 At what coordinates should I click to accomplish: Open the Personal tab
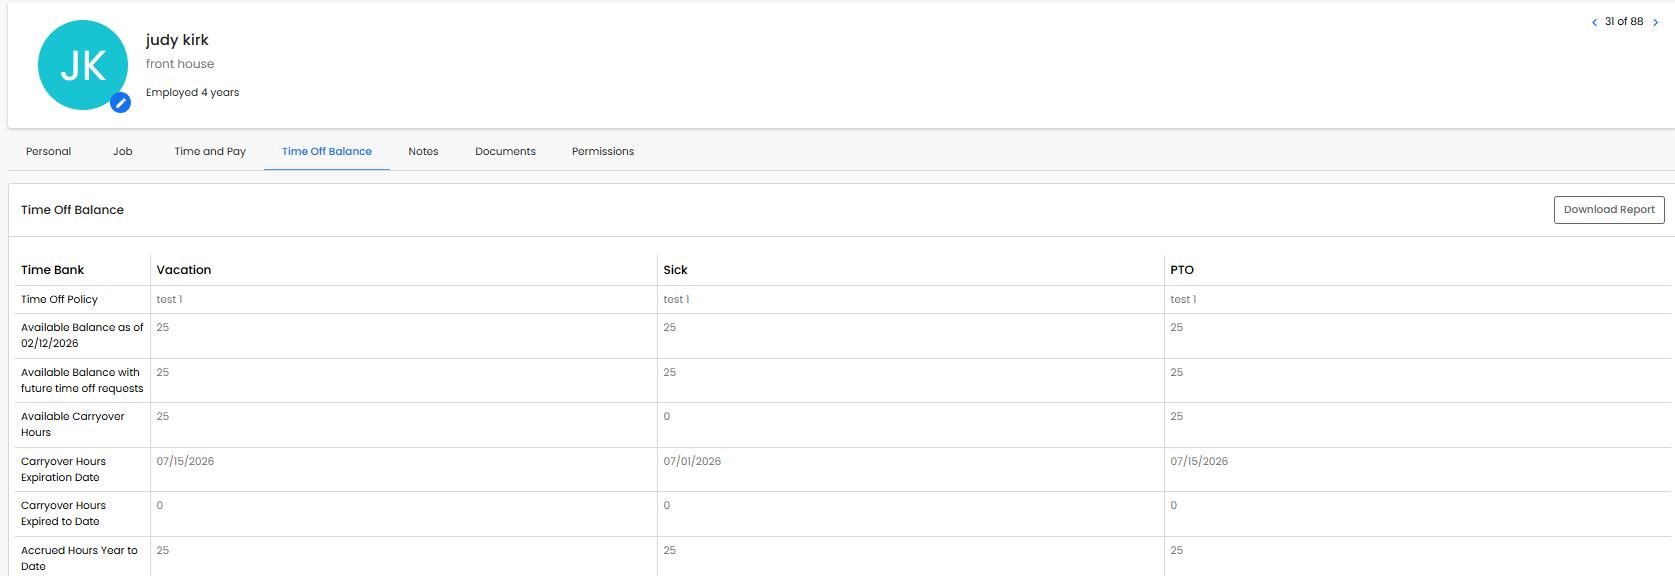(48, 152)
